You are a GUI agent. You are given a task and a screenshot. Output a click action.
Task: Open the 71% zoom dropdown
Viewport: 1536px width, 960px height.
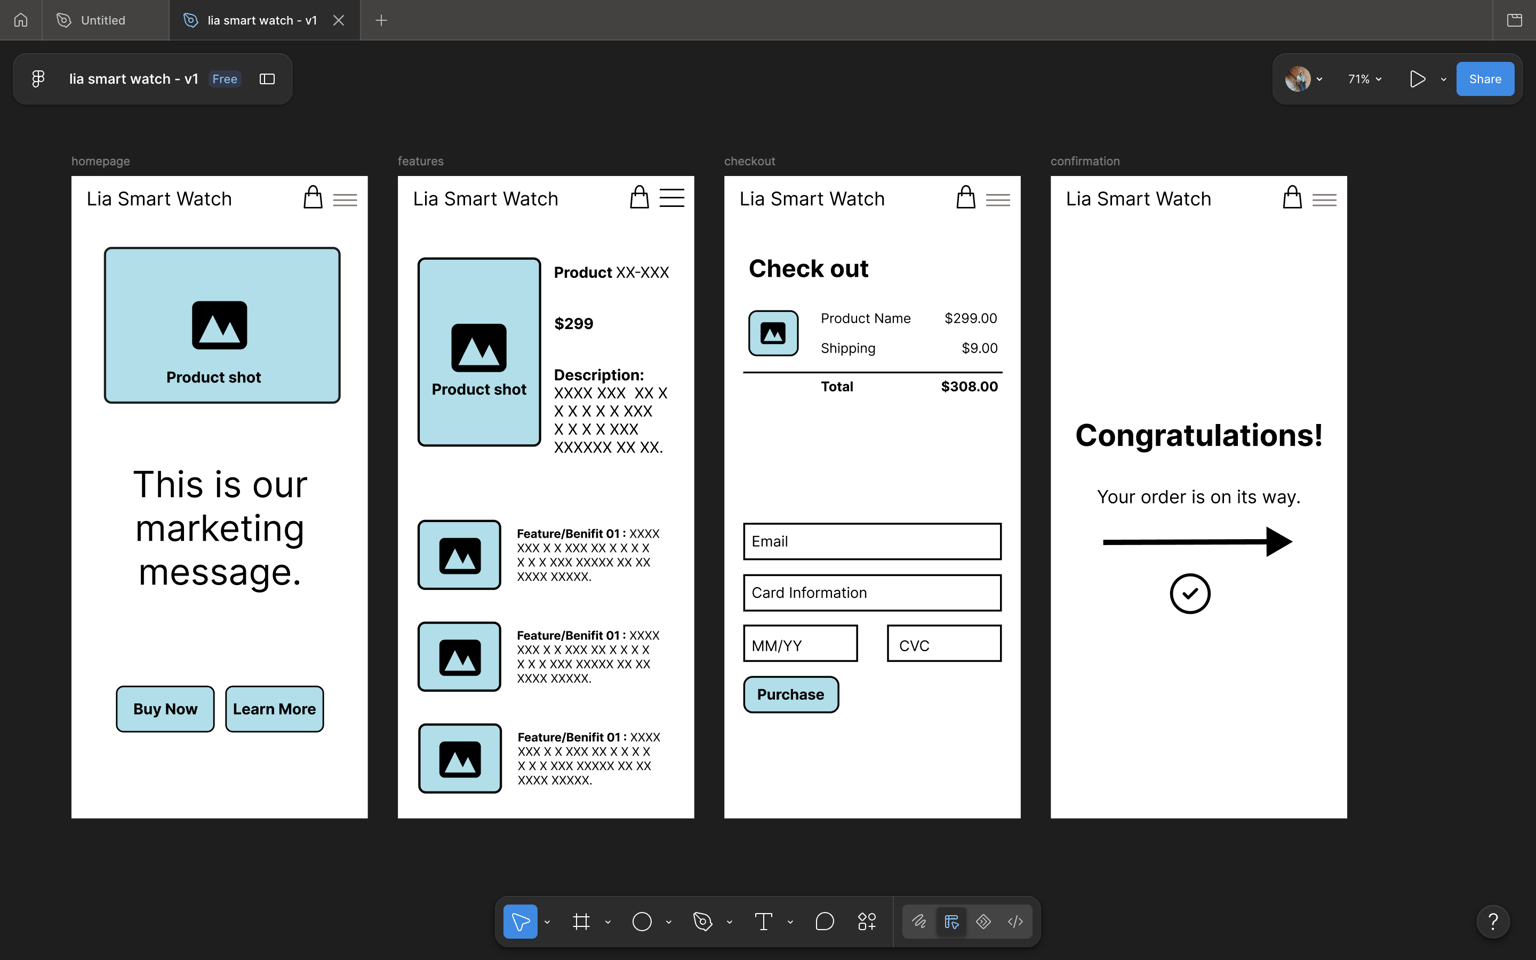(1364, 79)
